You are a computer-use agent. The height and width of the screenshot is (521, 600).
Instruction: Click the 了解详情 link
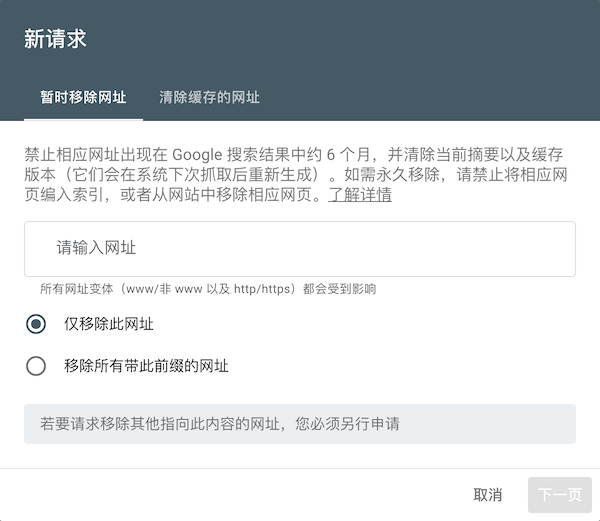(360, 195)
